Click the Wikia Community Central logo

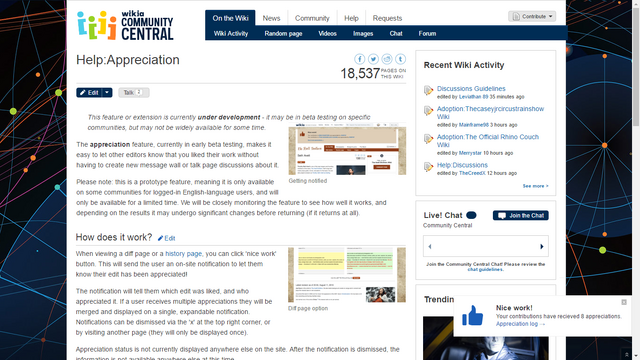[x=125, y=25]
